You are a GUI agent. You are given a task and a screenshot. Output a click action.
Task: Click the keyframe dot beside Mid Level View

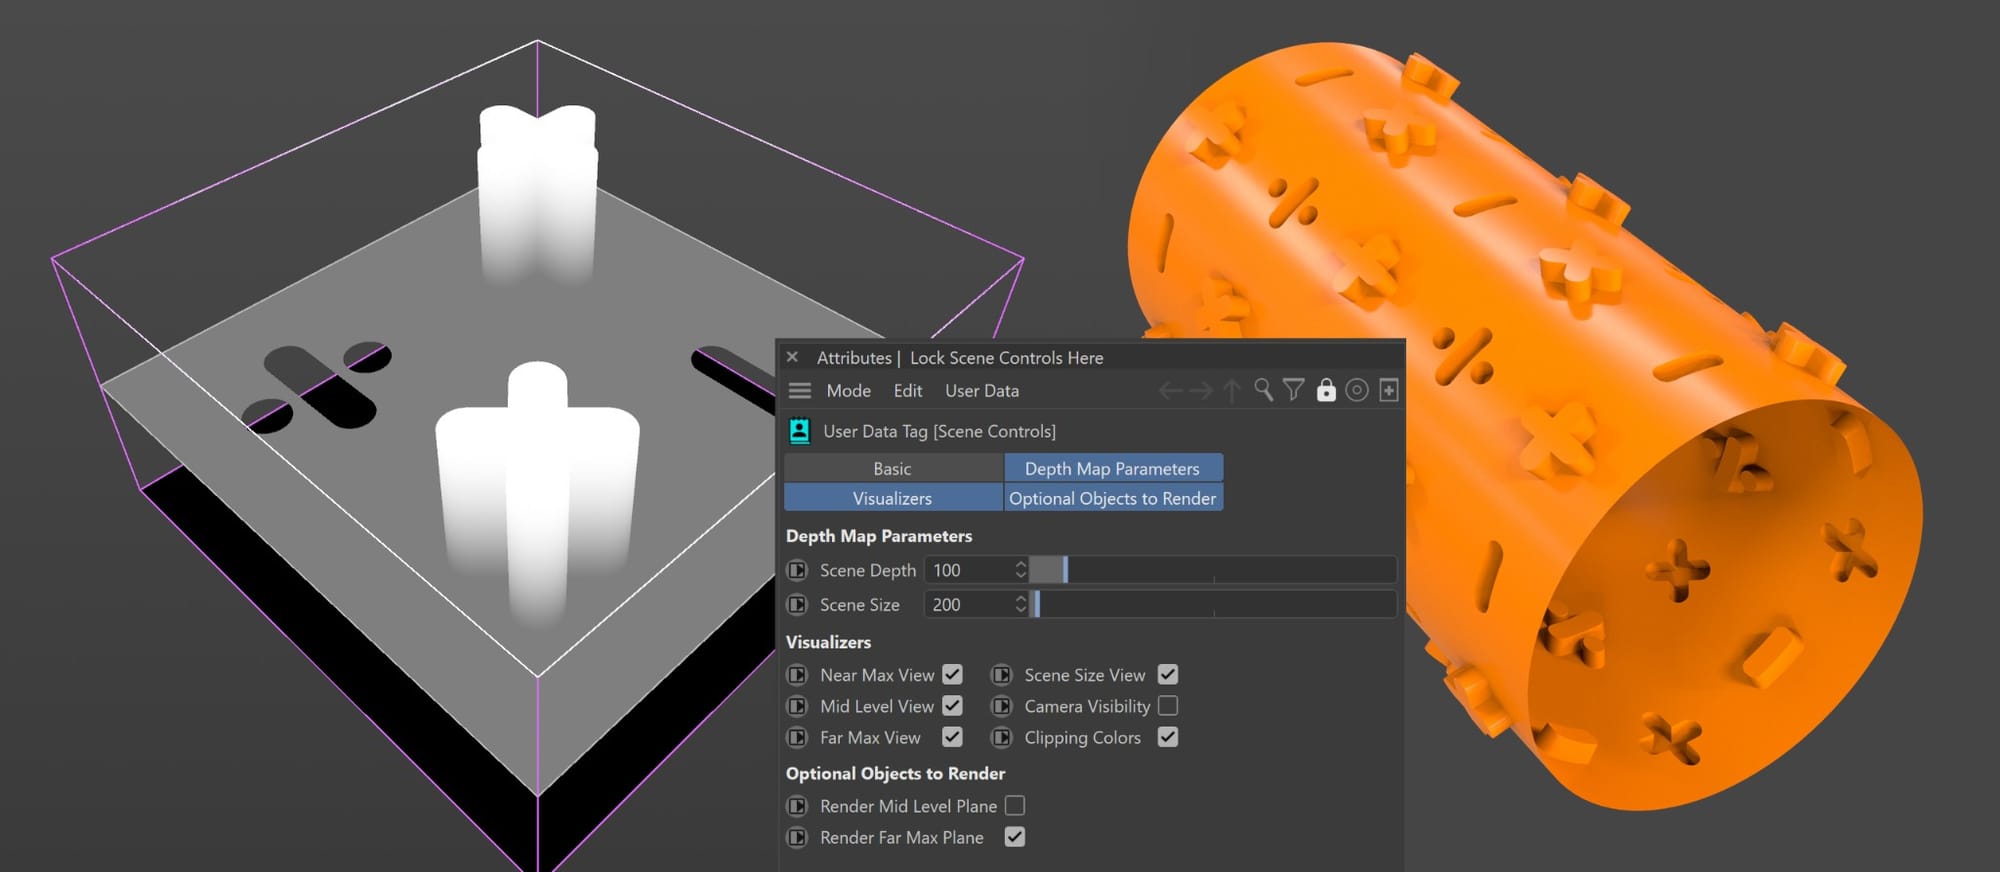coord(797,706)
